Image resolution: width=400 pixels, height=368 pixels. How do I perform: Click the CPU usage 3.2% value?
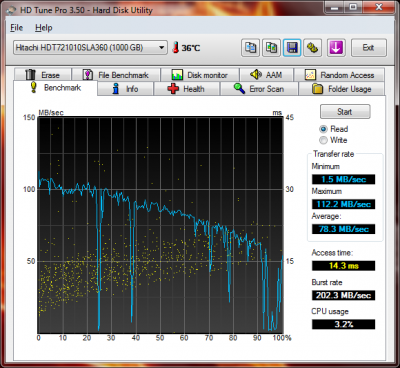coord(343,324)
